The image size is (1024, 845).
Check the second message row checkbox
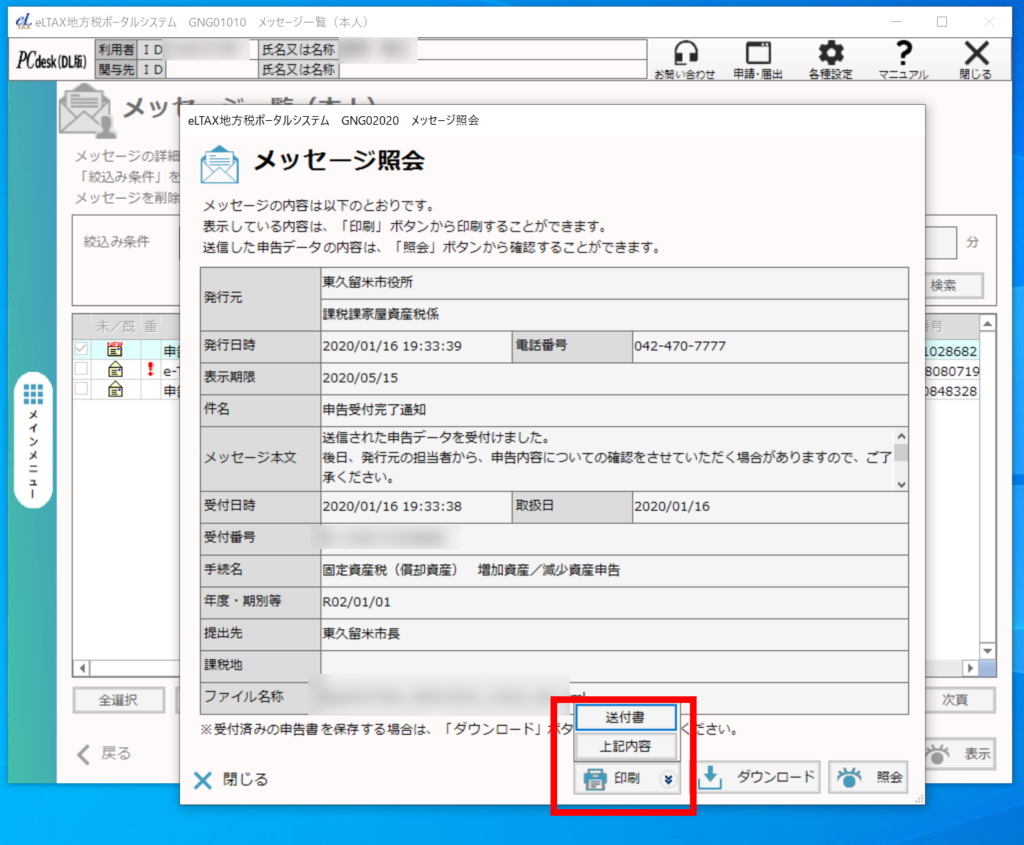(81, 370)
